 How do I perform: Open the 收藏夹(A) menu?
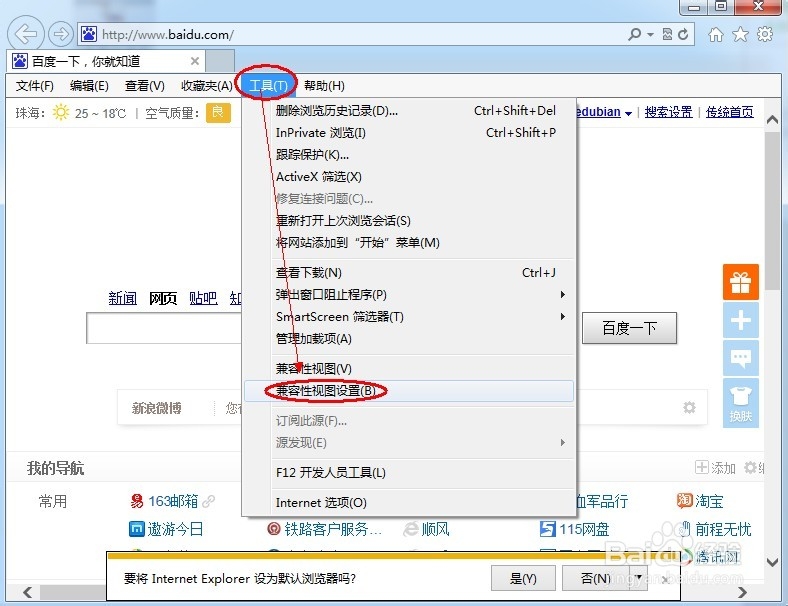coord(207,86)
